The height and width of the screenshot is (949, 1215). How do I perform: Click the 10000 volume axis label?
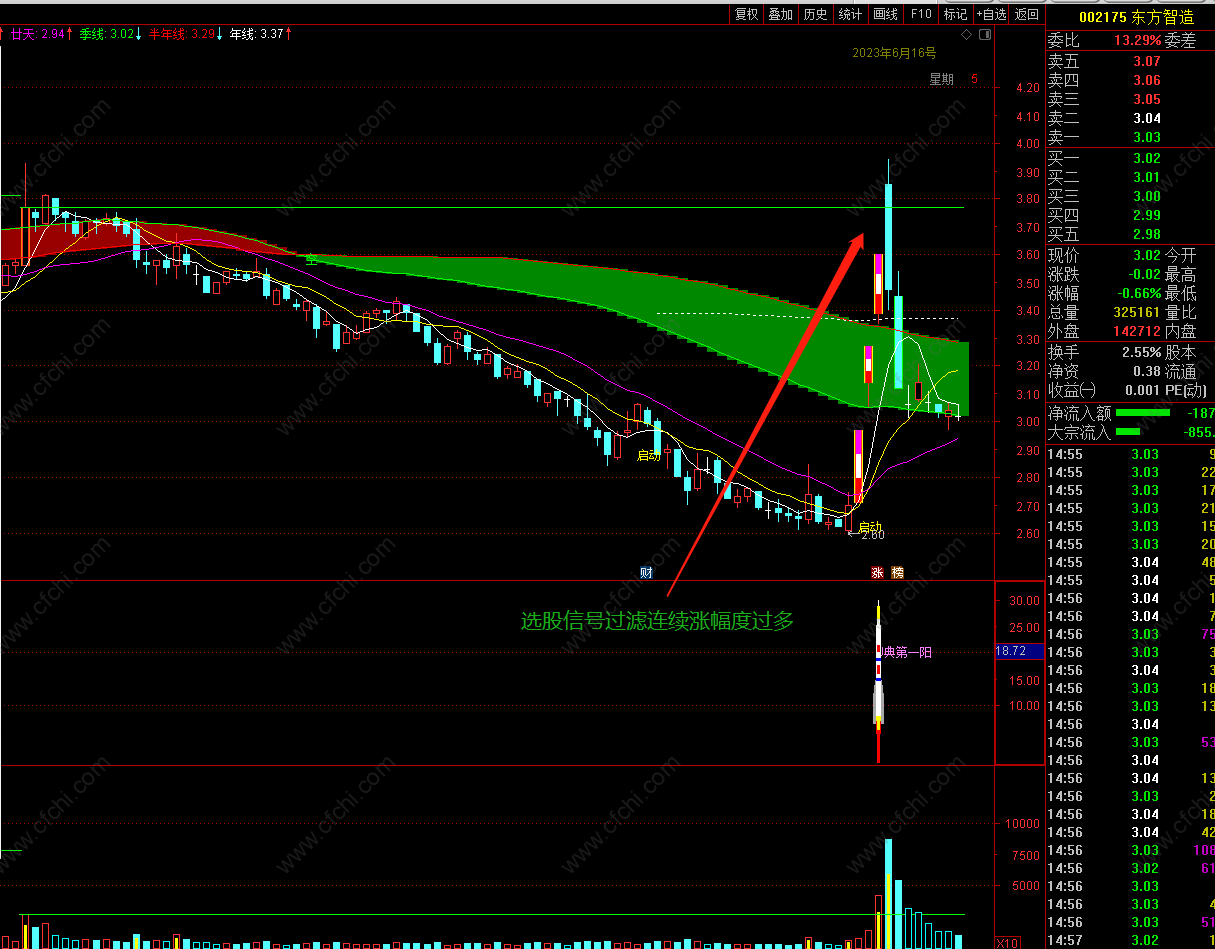click(x=1023, y=824)
